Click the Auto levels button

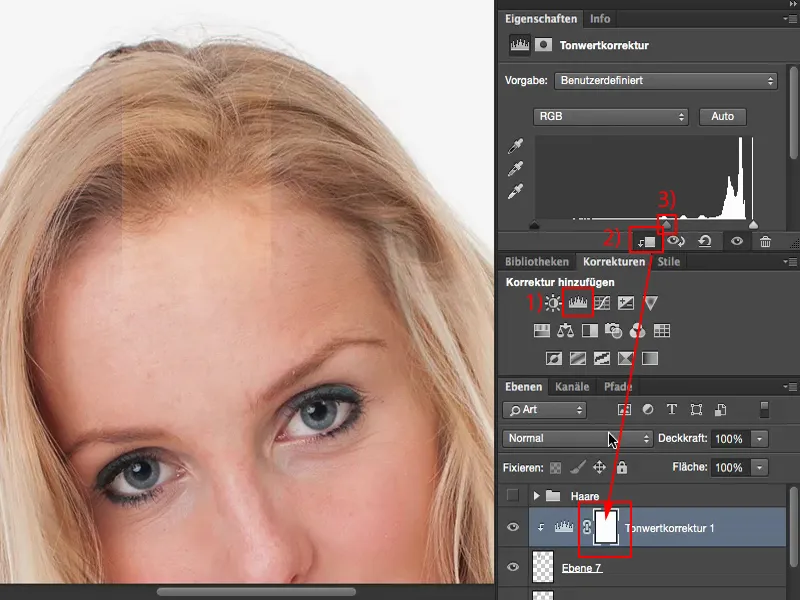722,116
